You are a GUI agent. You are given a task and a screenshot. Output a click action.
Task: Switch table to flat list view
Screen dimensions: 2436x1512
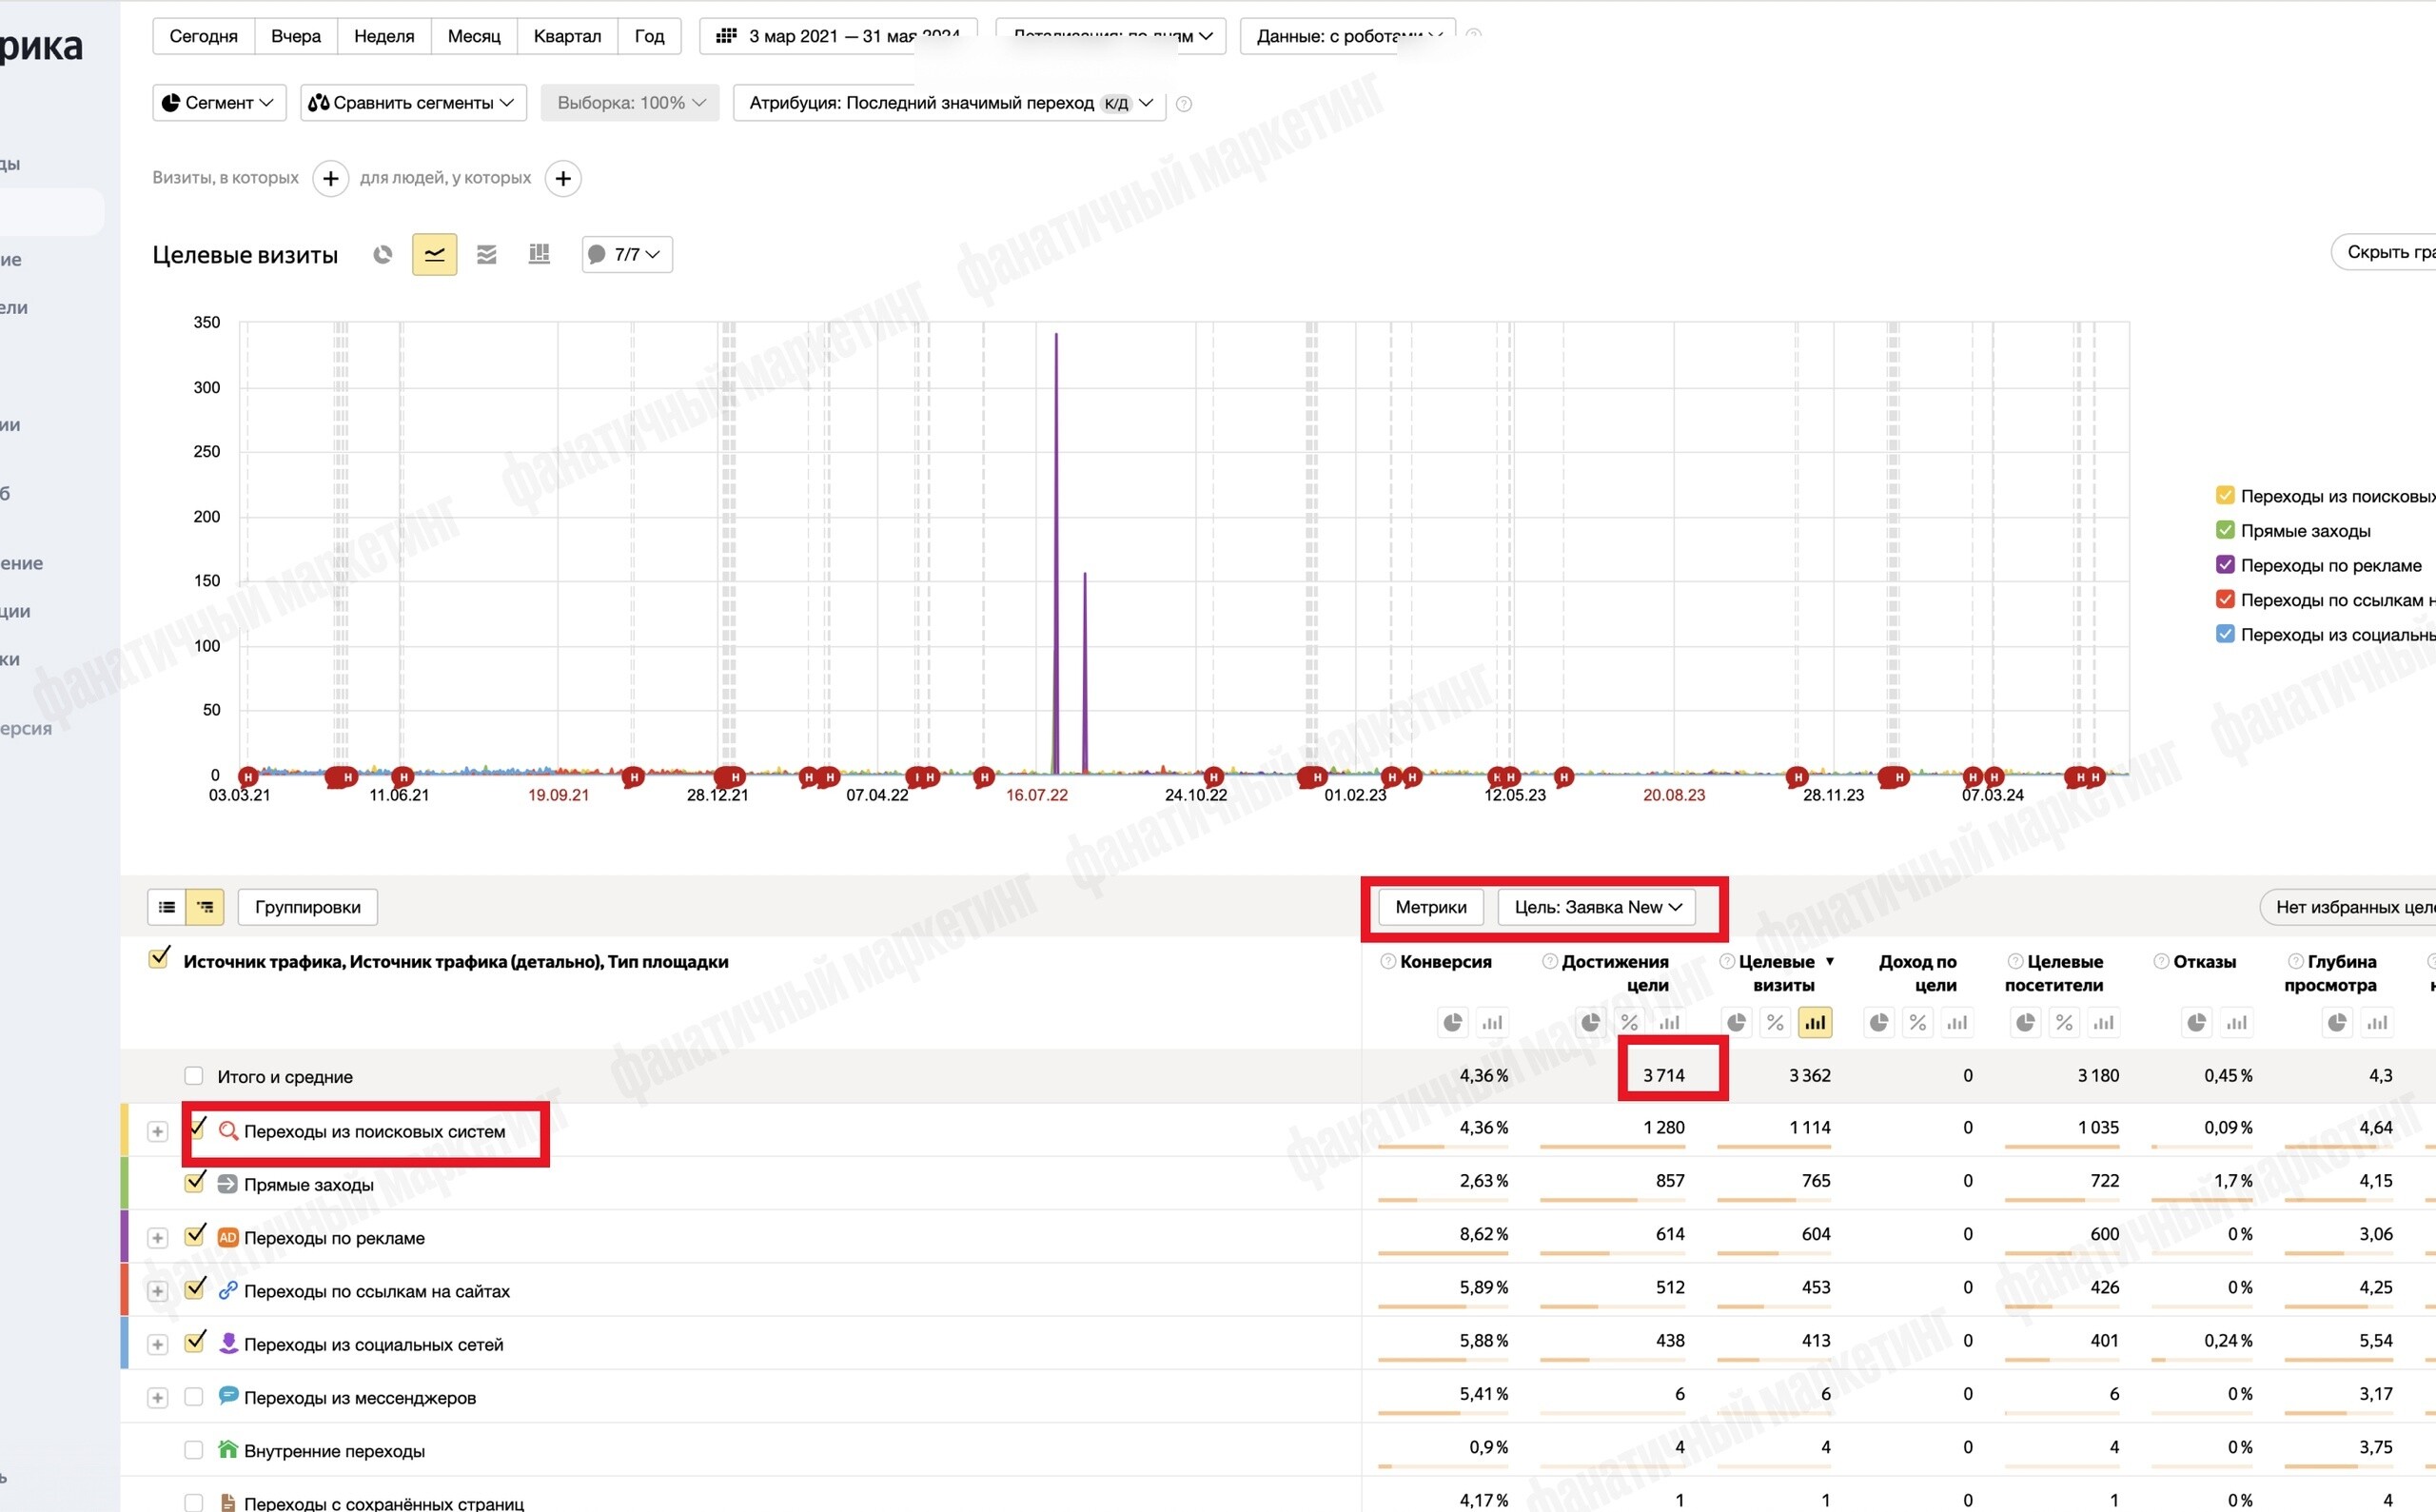tap(167, 907)
